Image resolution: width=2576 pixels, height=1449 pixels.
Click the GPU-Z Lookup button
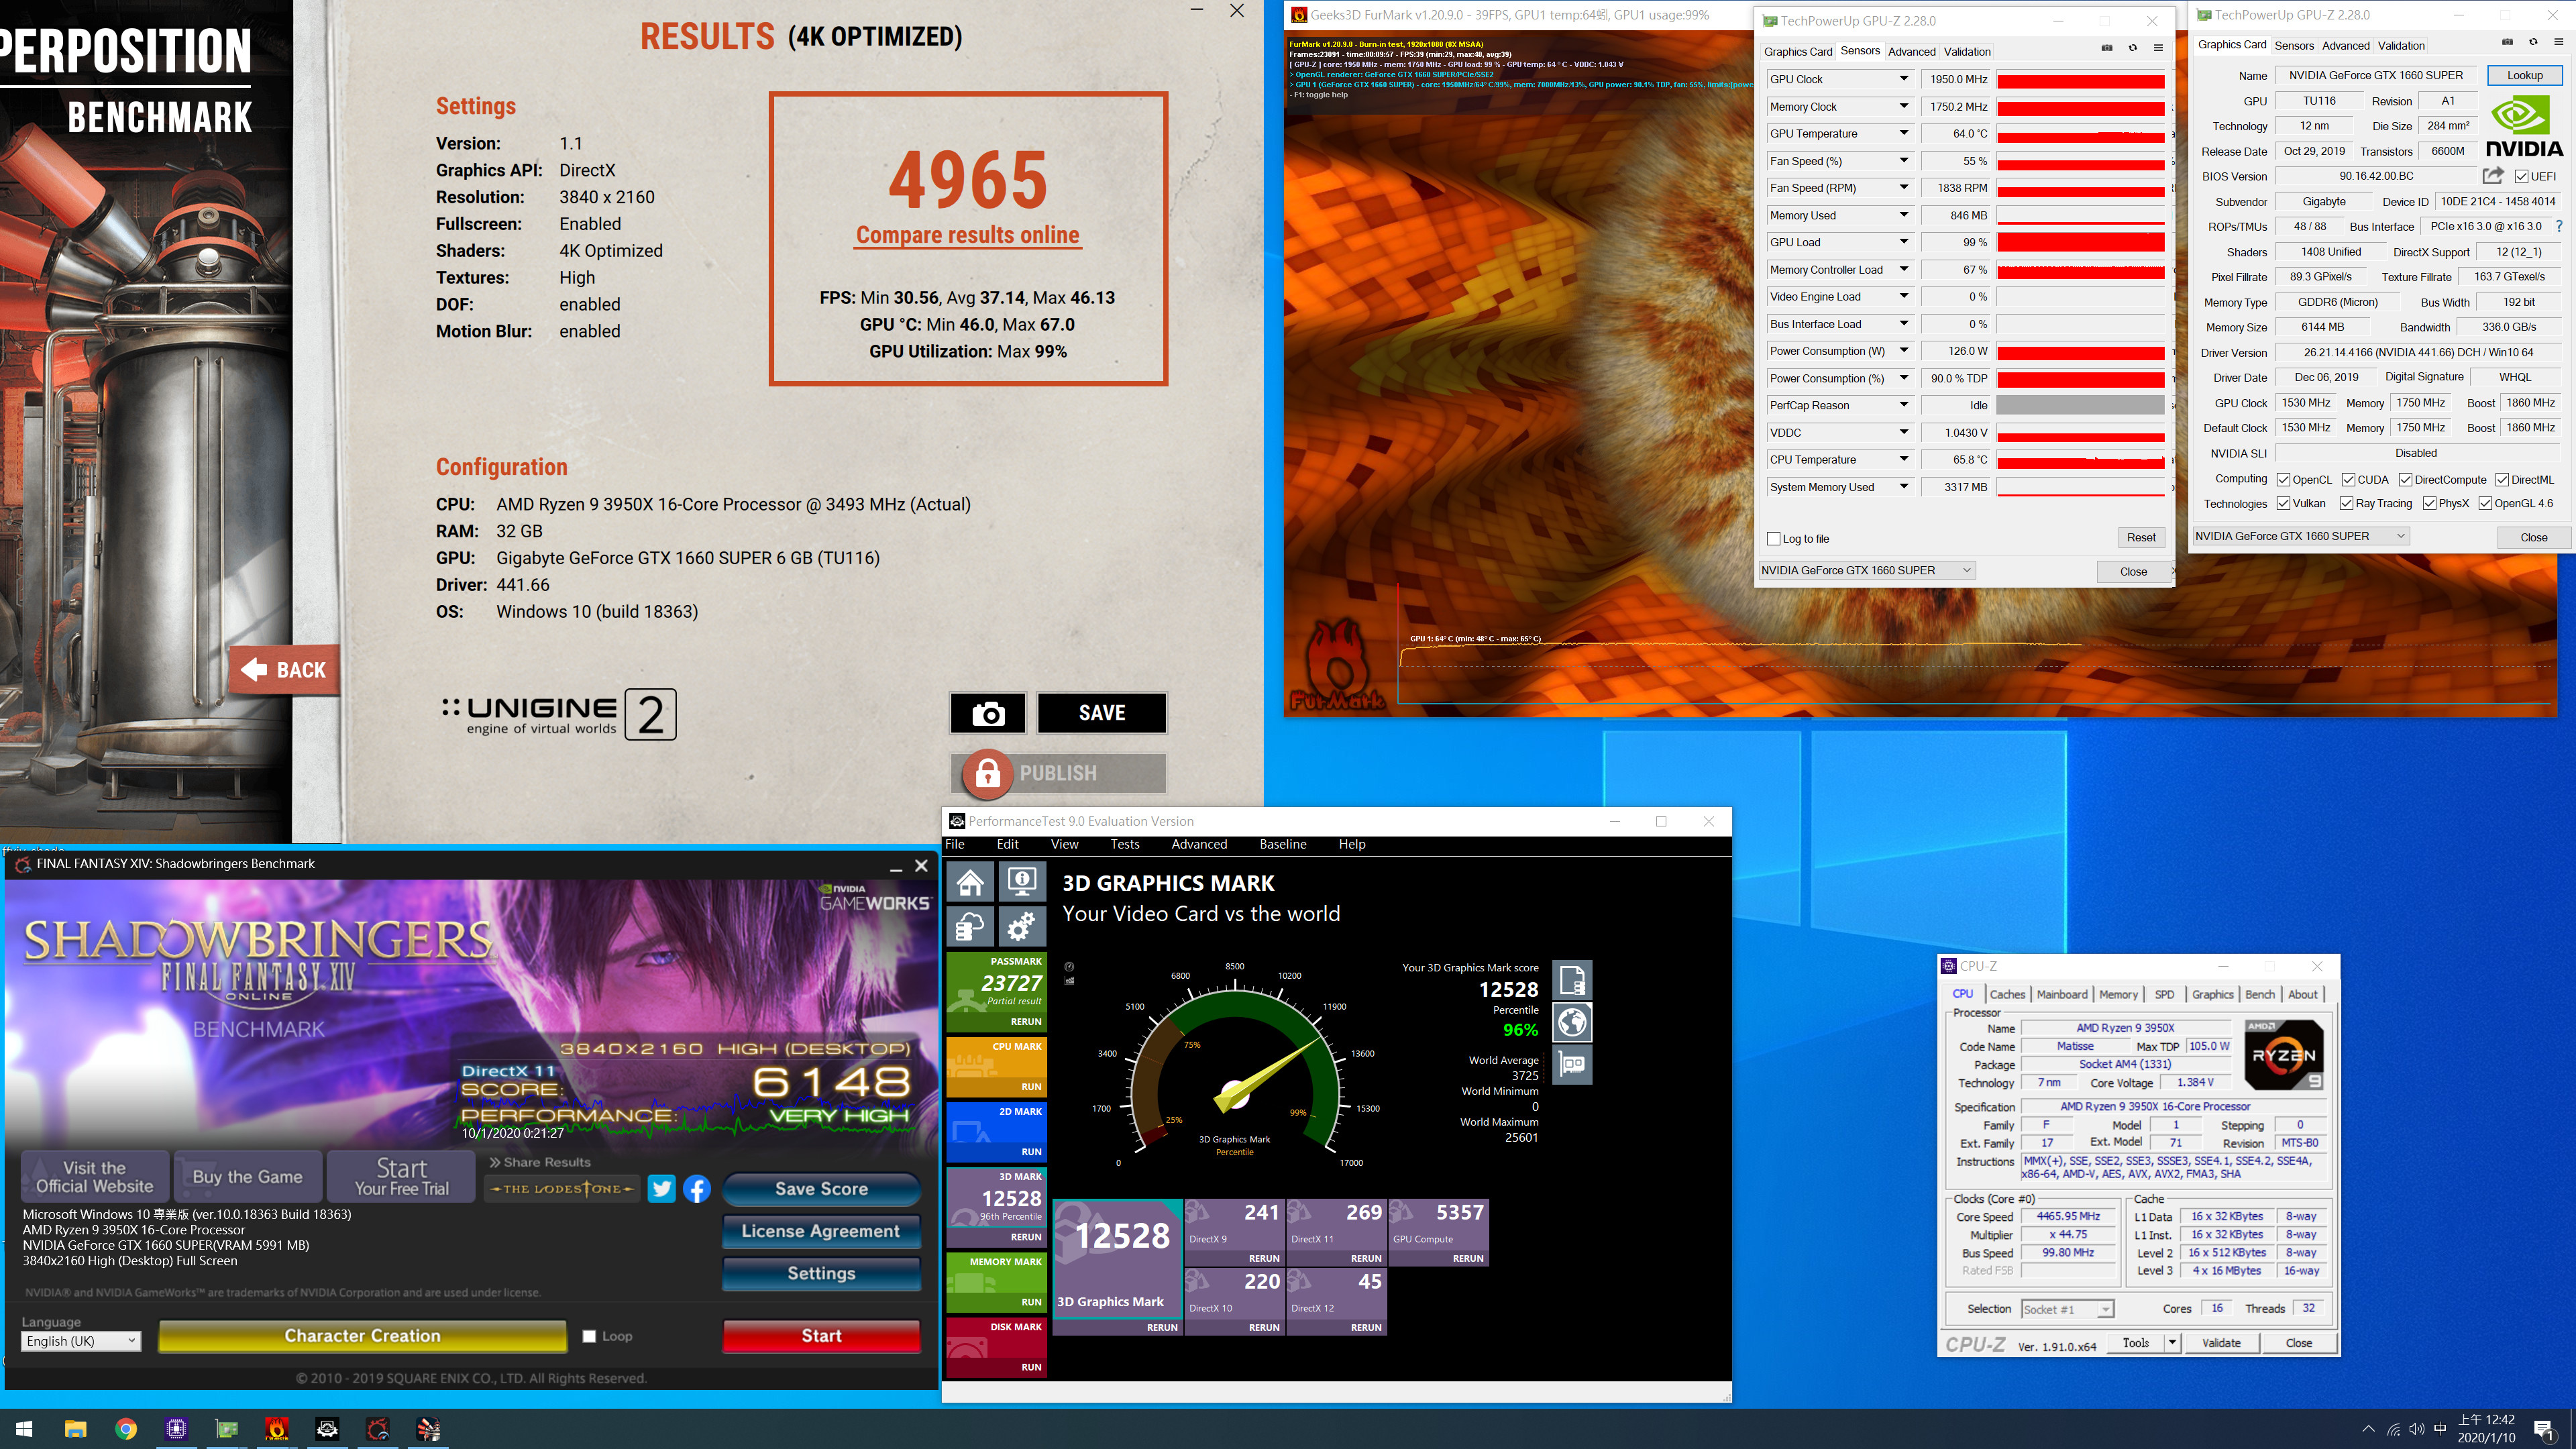click(x=2524, y=75)
